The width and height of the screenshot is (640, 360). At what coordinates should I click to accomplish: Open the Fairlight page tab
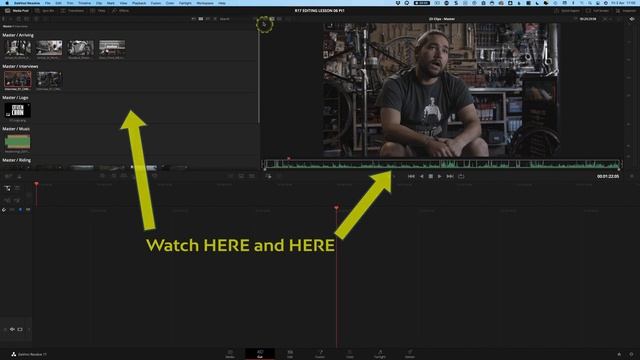tap(380, 354)
